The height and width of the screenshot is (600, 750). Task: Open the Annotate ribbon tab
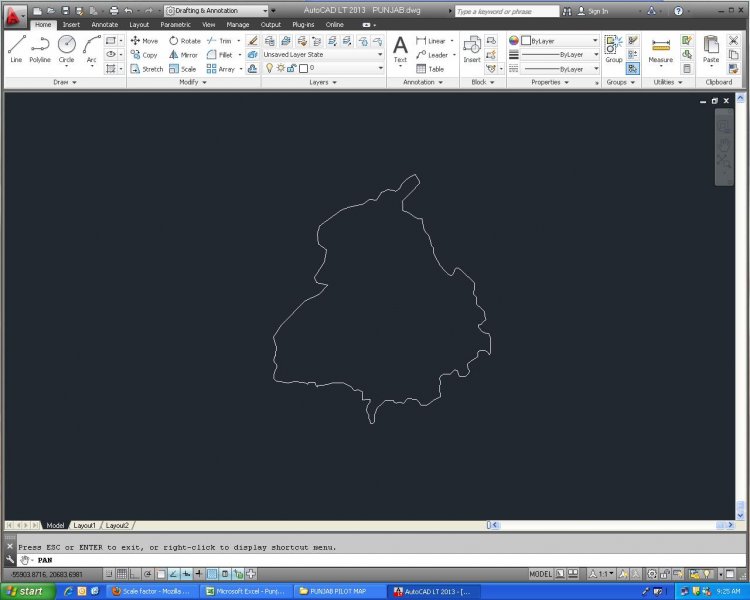[104, 24]
